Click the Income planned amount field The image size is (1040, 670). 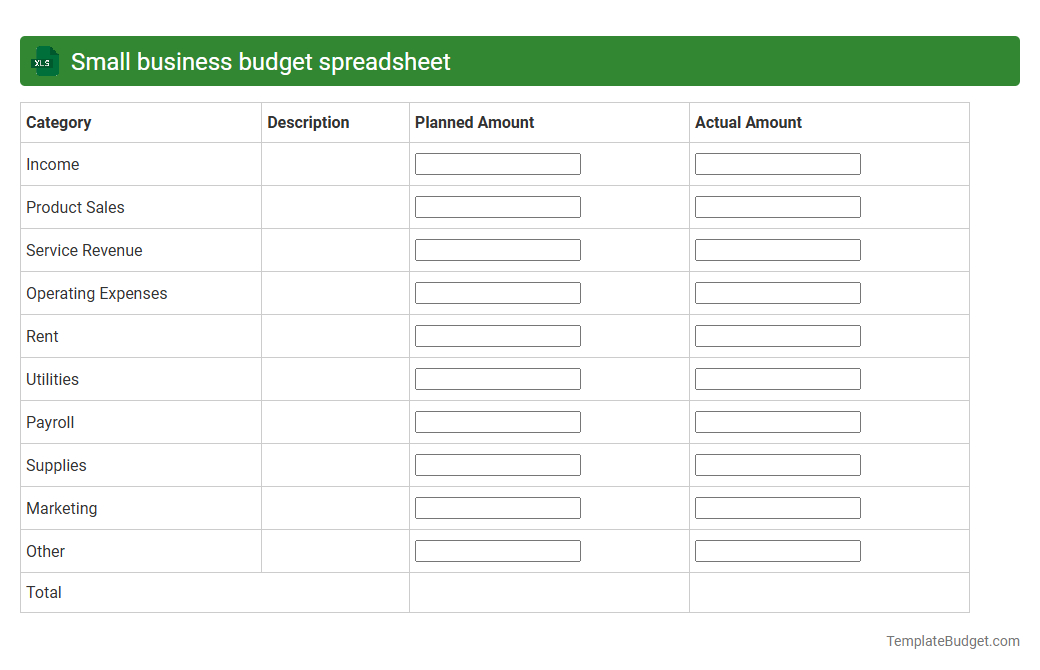(497, 163)
